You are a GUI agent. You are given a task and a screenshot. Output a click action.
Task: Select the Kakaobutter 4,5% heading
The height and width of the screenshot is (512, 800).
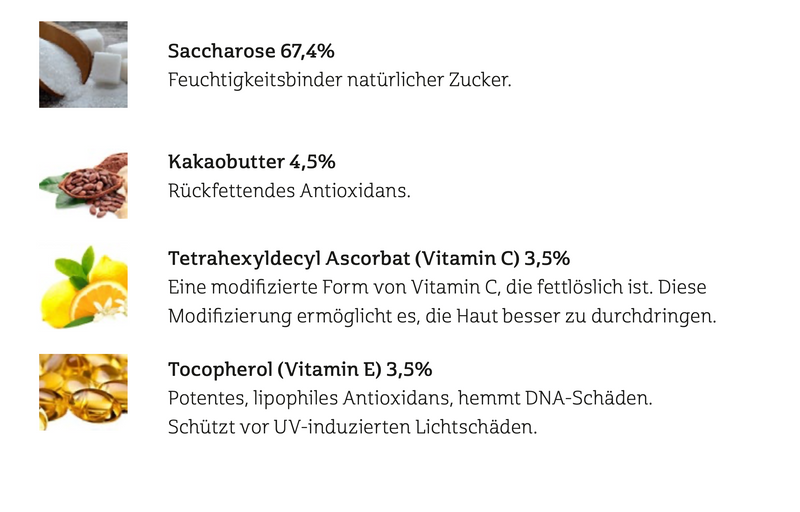tap(251, 162)
